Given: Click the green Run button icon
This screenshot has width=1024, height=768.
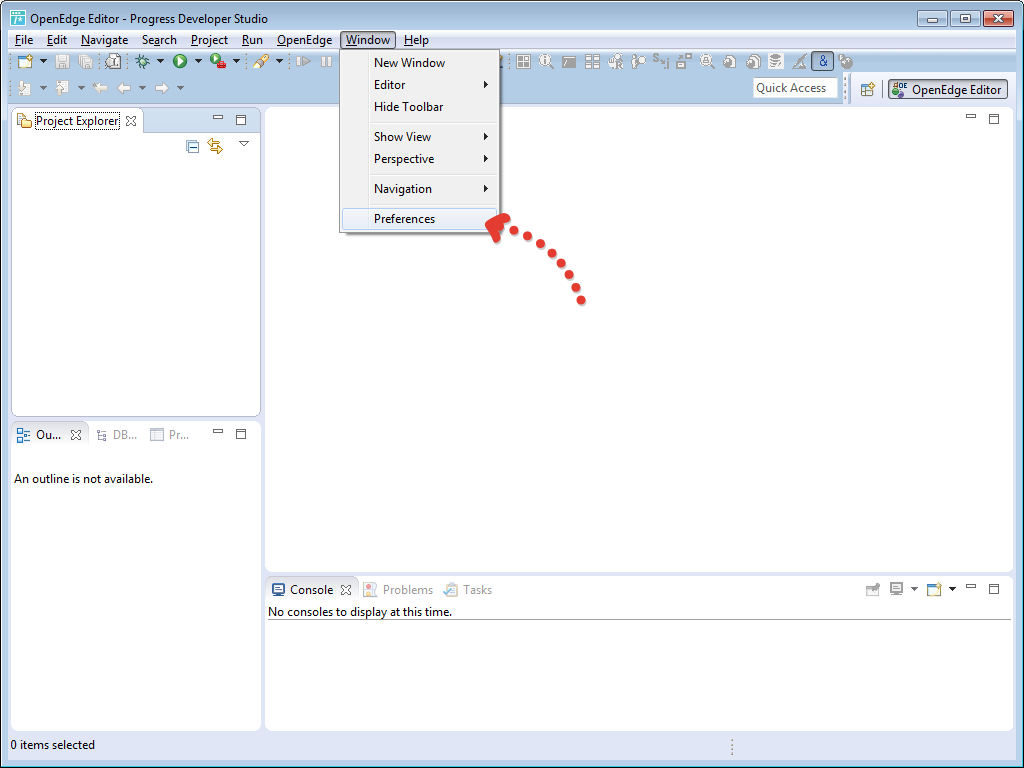Looking at the screenshot, I should point(180,61).
